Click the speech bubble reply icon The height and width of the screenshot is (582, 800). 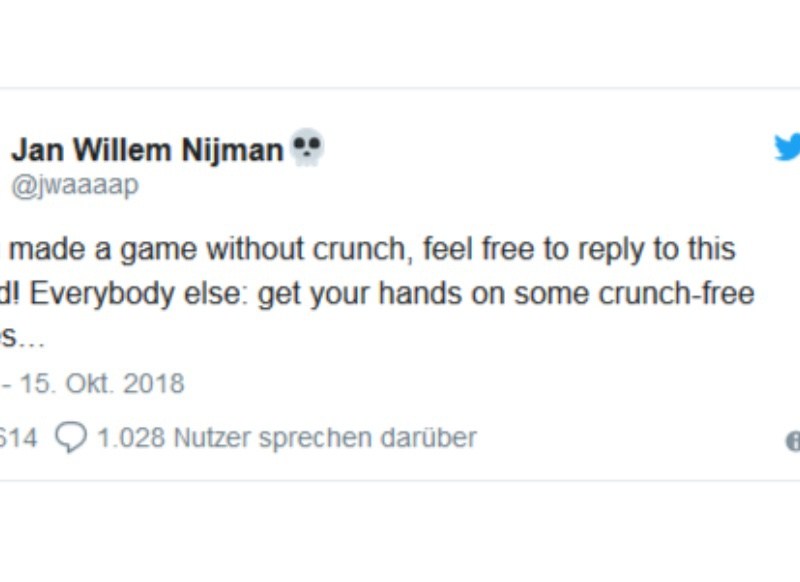point(70,437)
